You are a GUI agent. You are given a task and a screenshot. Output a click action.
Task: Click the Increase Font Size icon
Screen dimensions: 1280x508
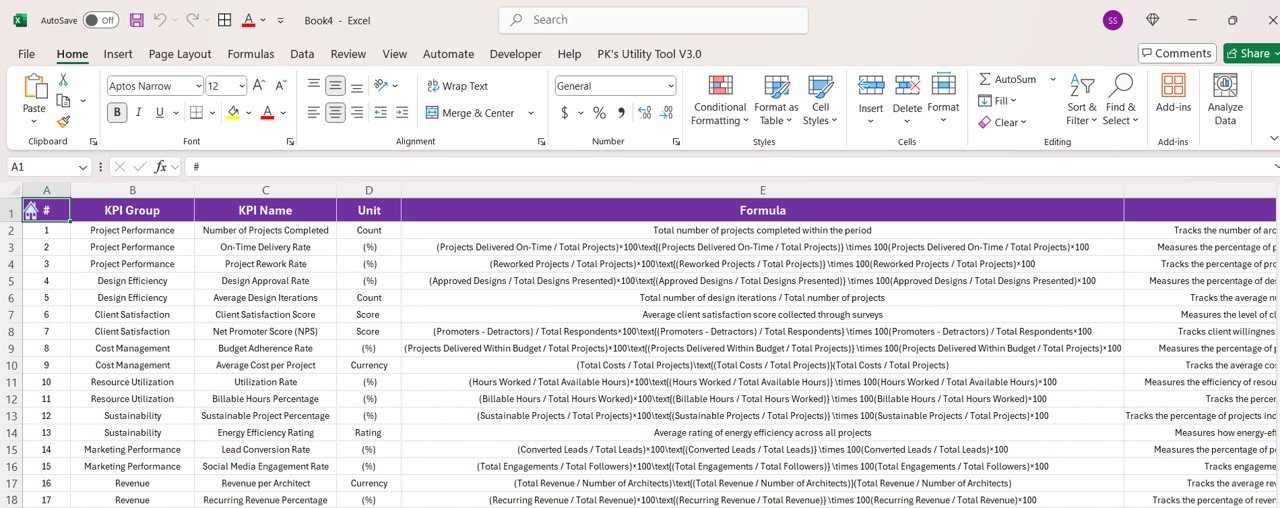click(x=259, y=86)
